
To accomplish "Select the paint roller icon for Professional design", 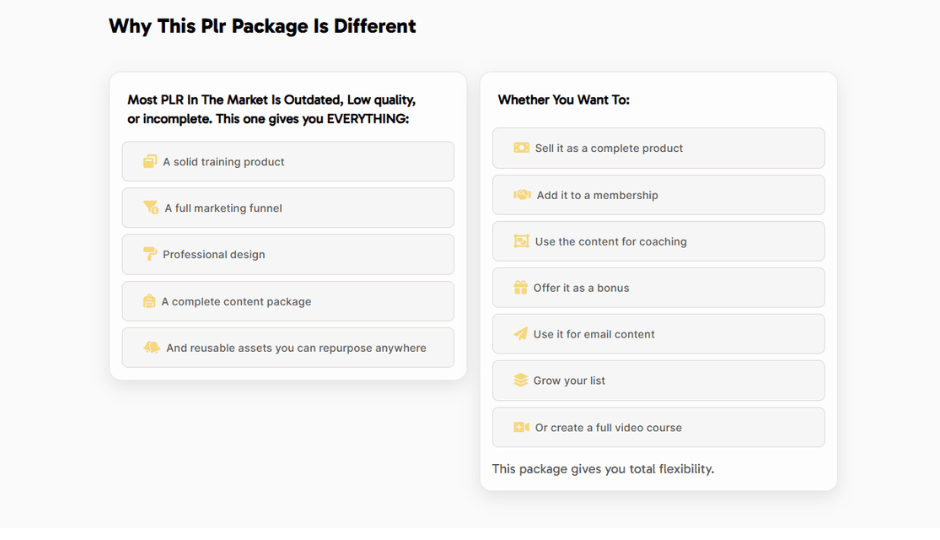I will click(x=150, y=254).
